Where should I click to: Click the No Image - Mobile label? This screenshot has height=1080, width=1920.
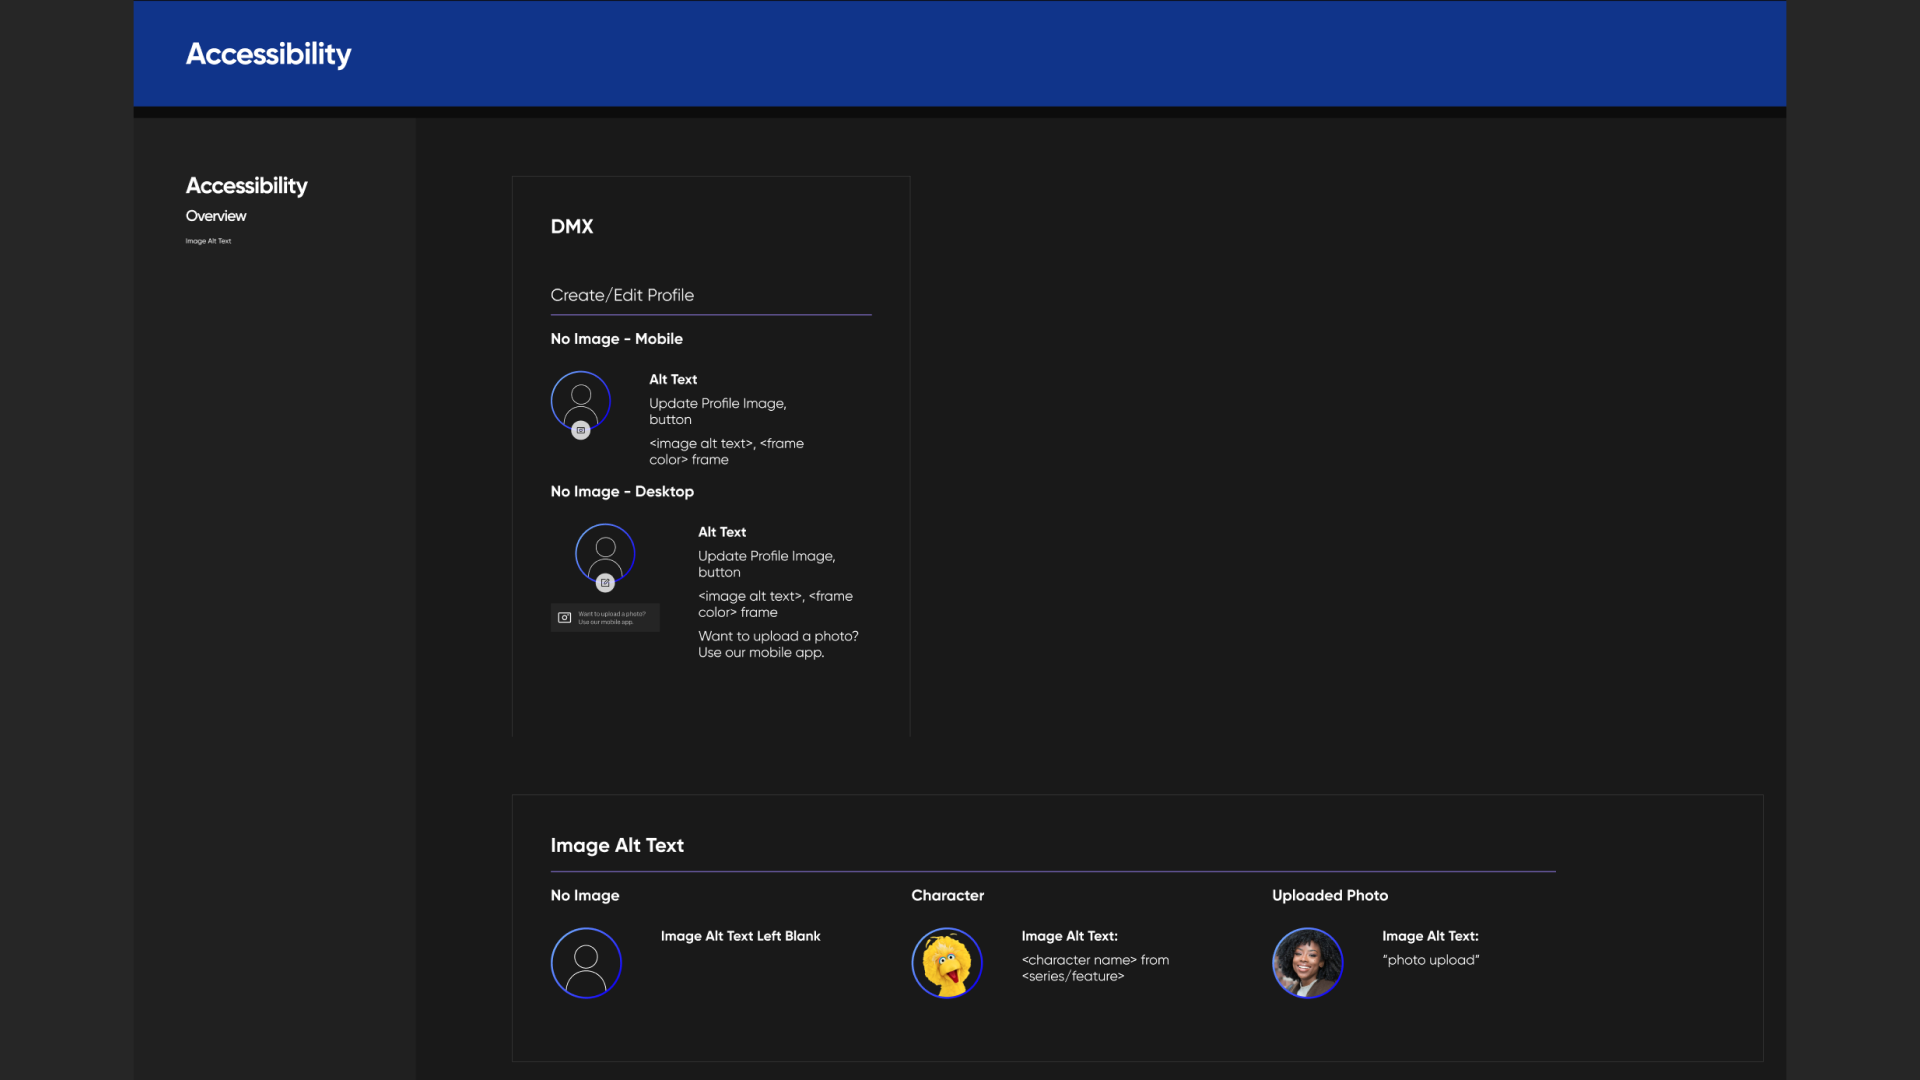pos(616,339)
